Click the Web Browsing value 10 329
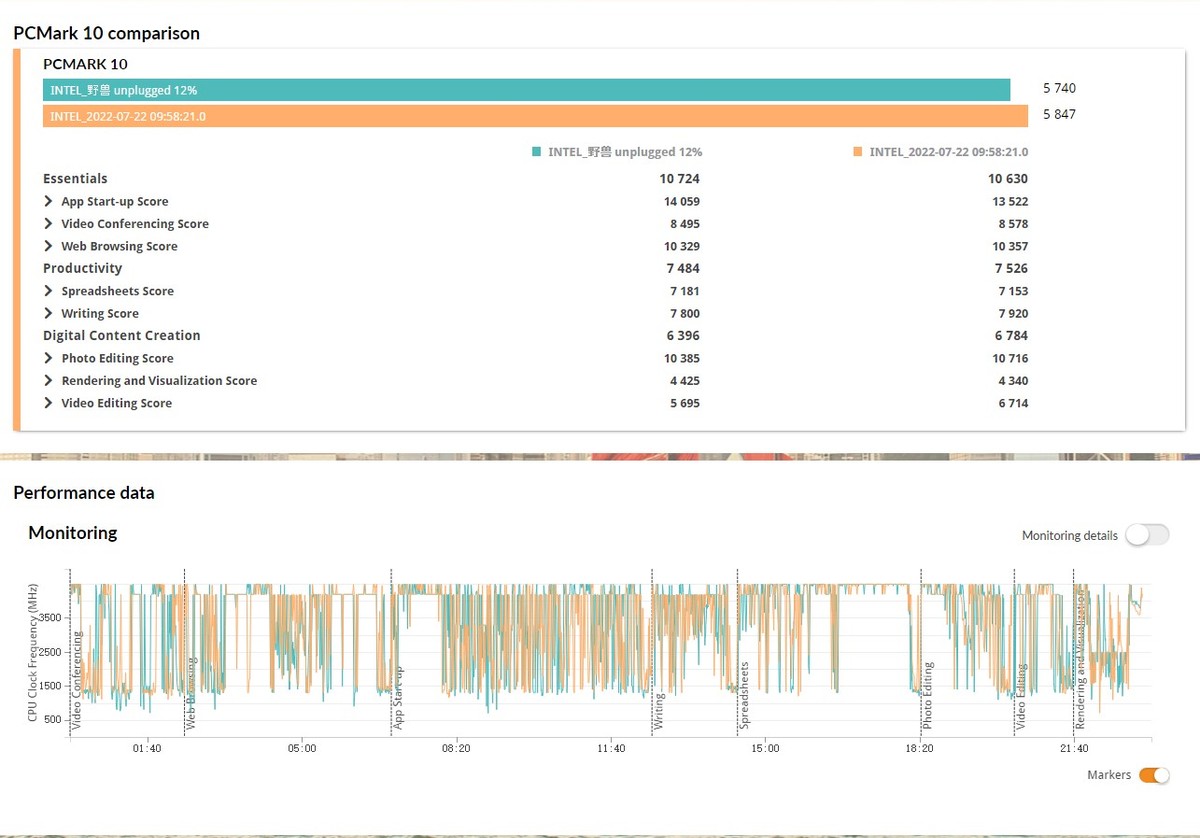 (682, 246)
